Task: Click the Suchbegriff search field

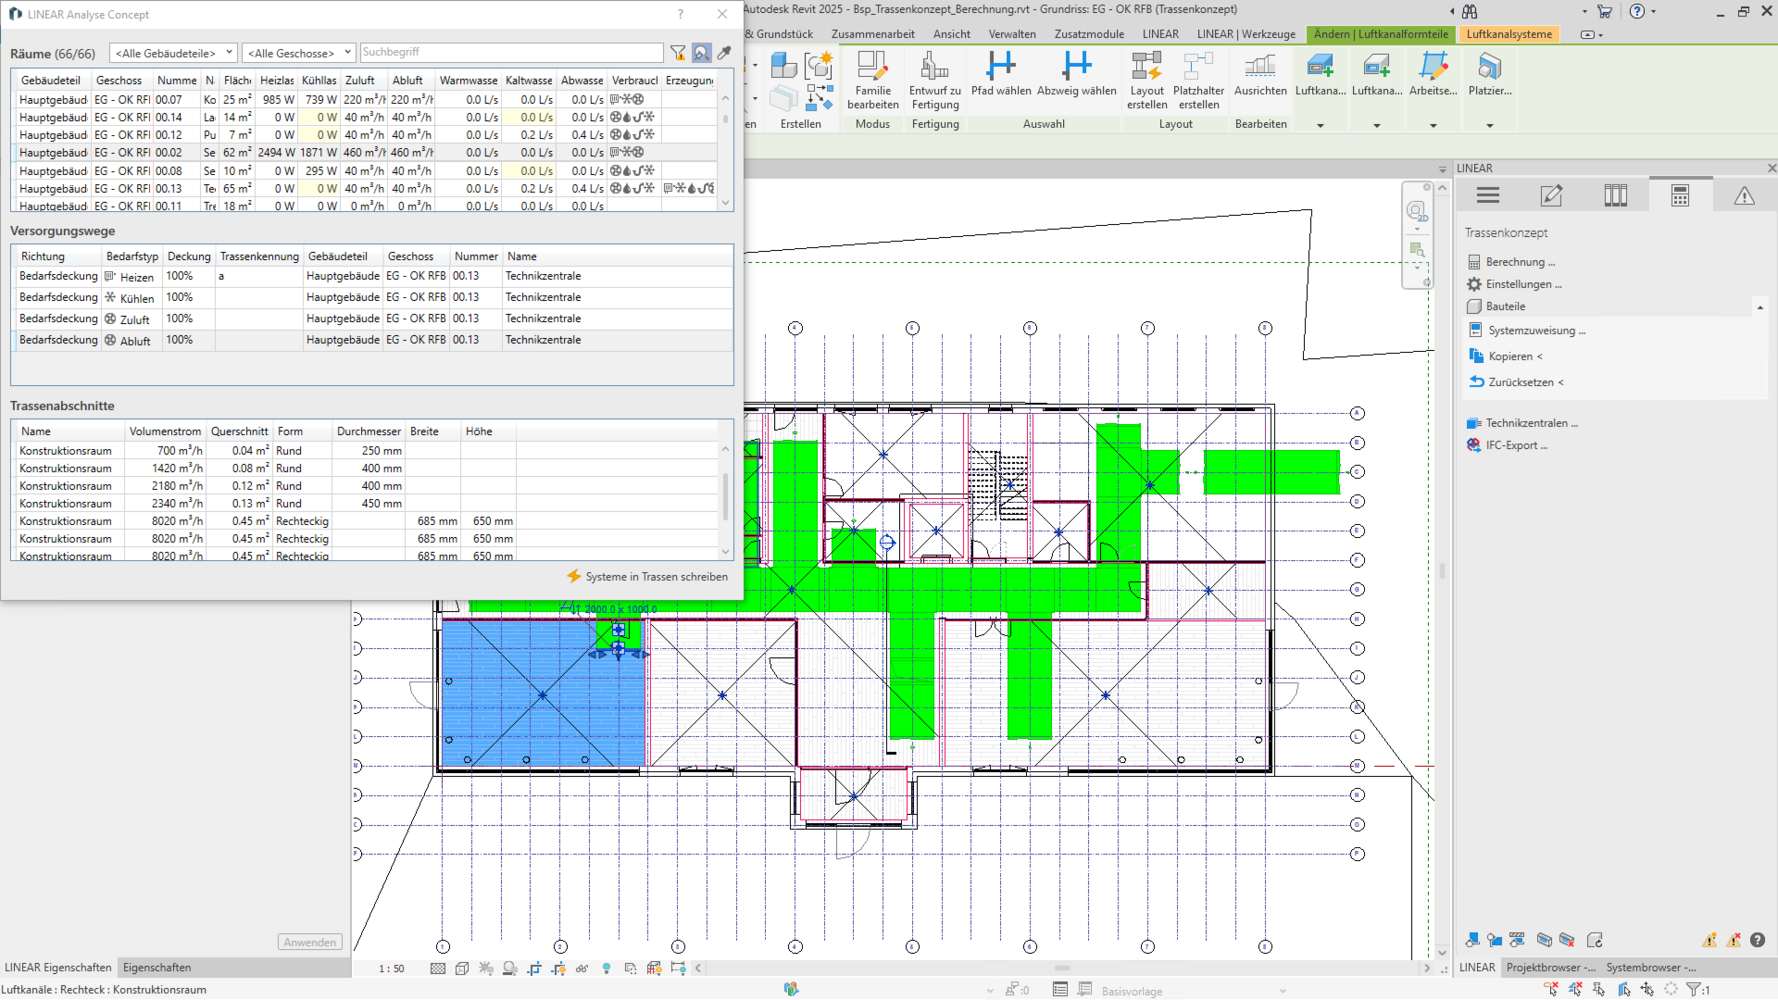Action: (x=510, y=52)
